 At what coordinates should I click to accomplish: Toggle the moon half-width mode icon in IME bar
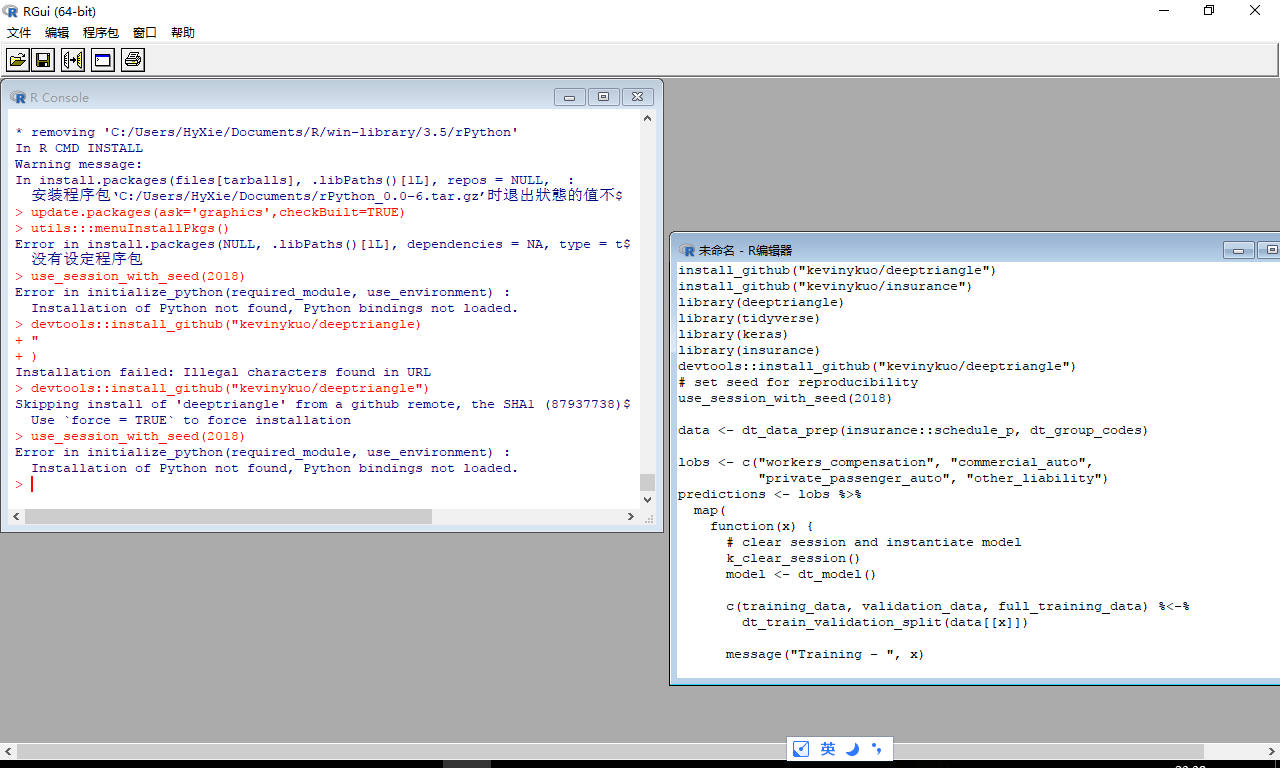click(x=853, y=749)
